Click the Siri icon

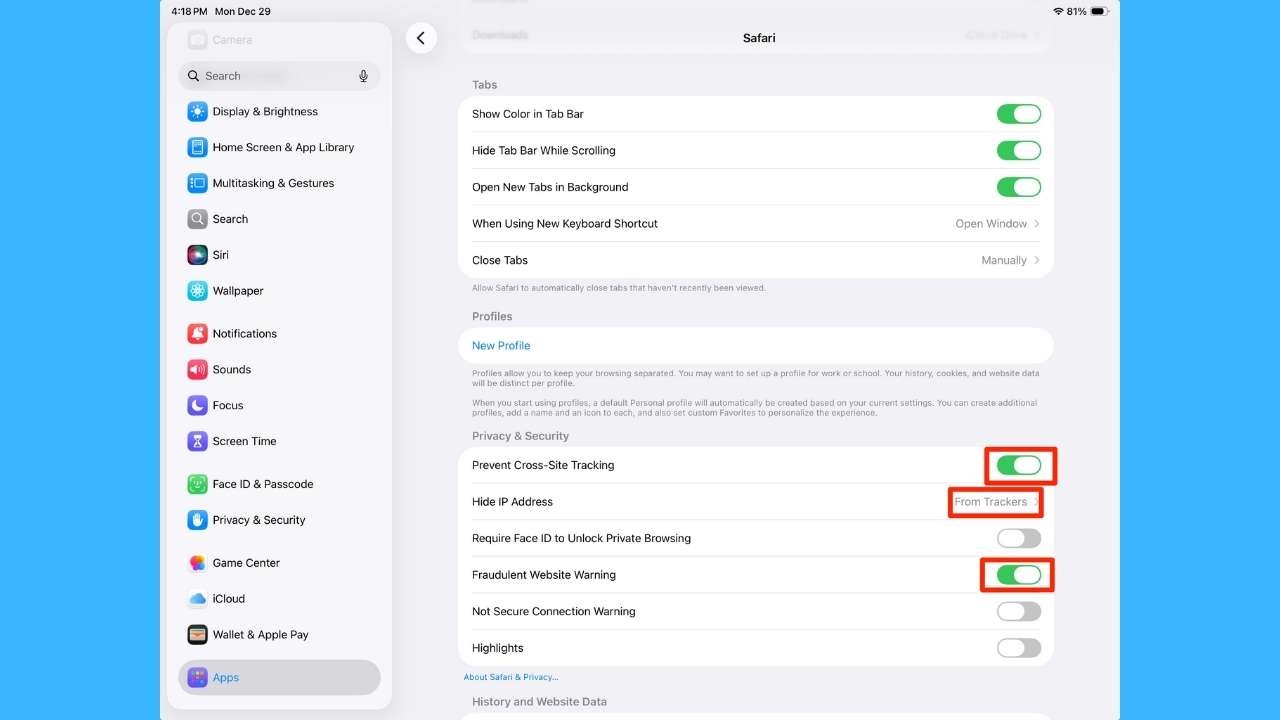click(197, 255)
